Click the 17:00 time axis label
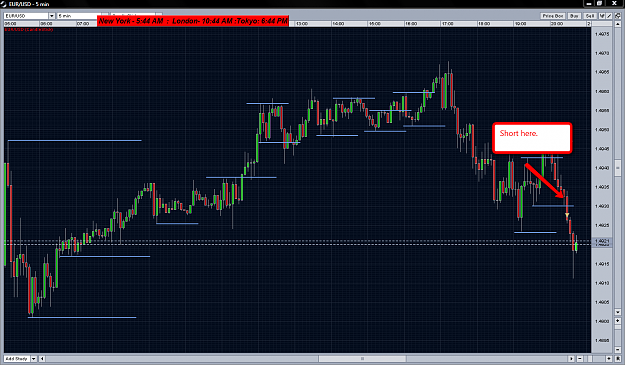This screenshot has width=625, height=365. pos(447,24)
